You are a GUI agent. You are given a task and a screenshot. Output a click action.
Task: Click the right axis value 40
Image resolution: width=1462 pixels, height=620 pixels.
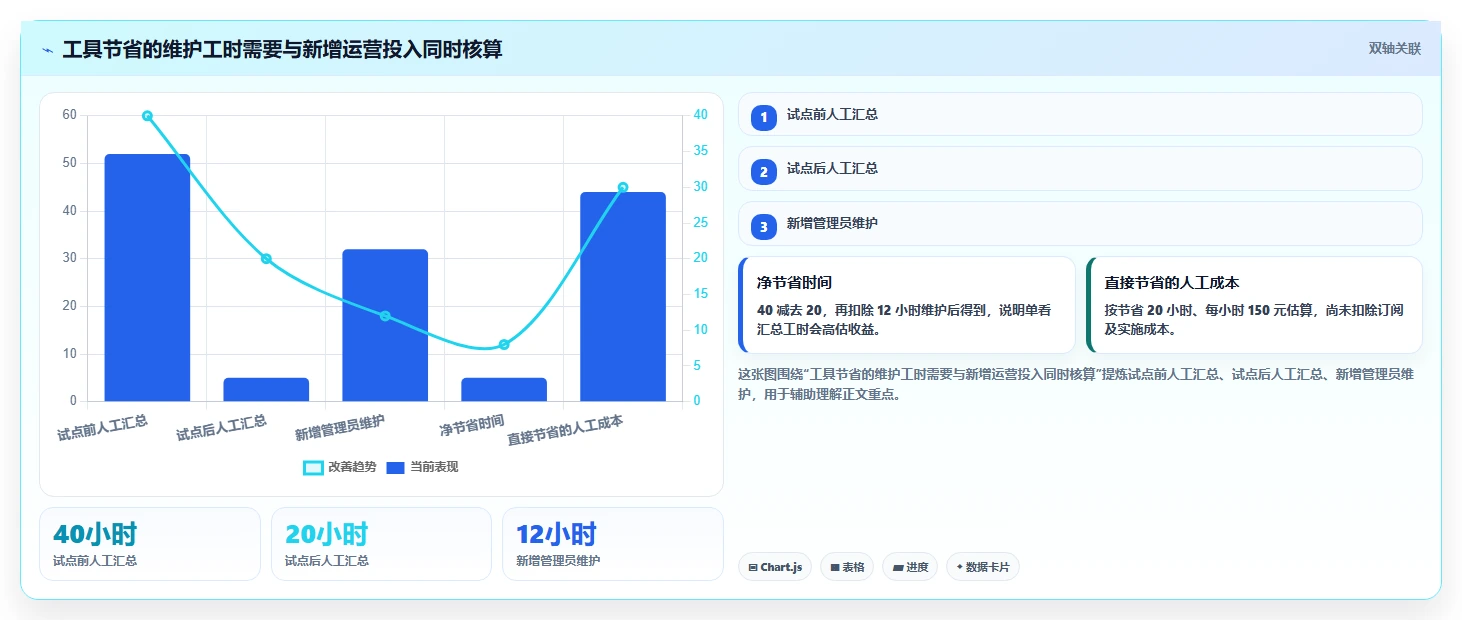(x=701, y=115)
